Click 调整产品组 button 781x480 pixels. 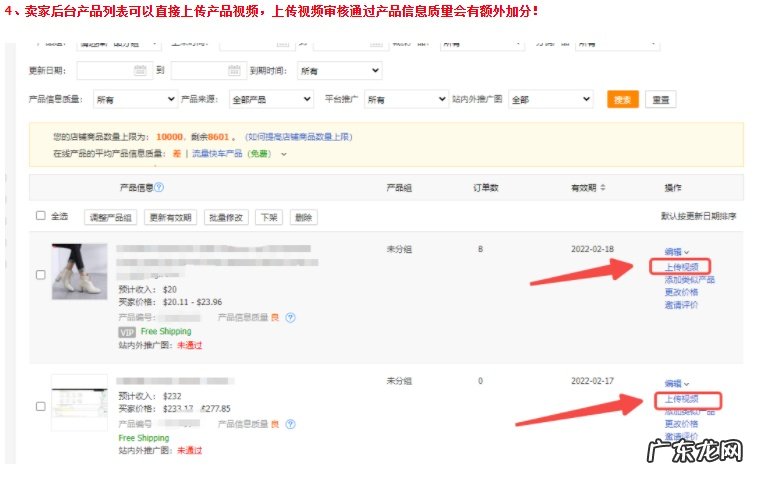point(110,217)
